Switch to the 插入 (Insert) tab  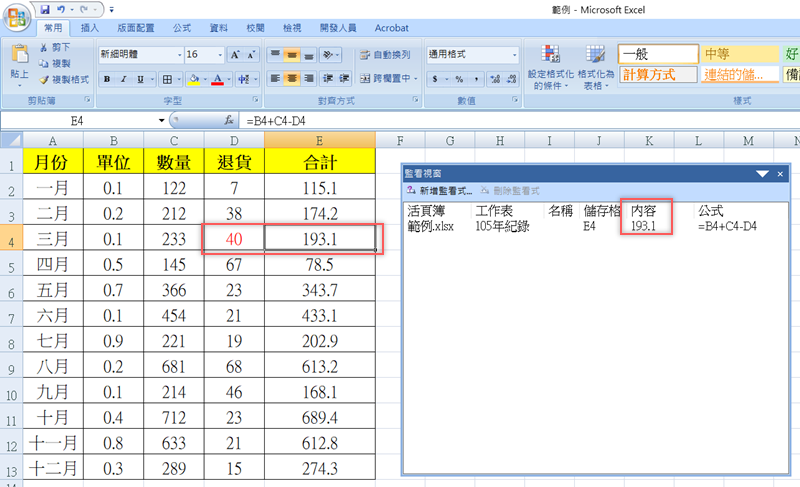pos(89,29)
